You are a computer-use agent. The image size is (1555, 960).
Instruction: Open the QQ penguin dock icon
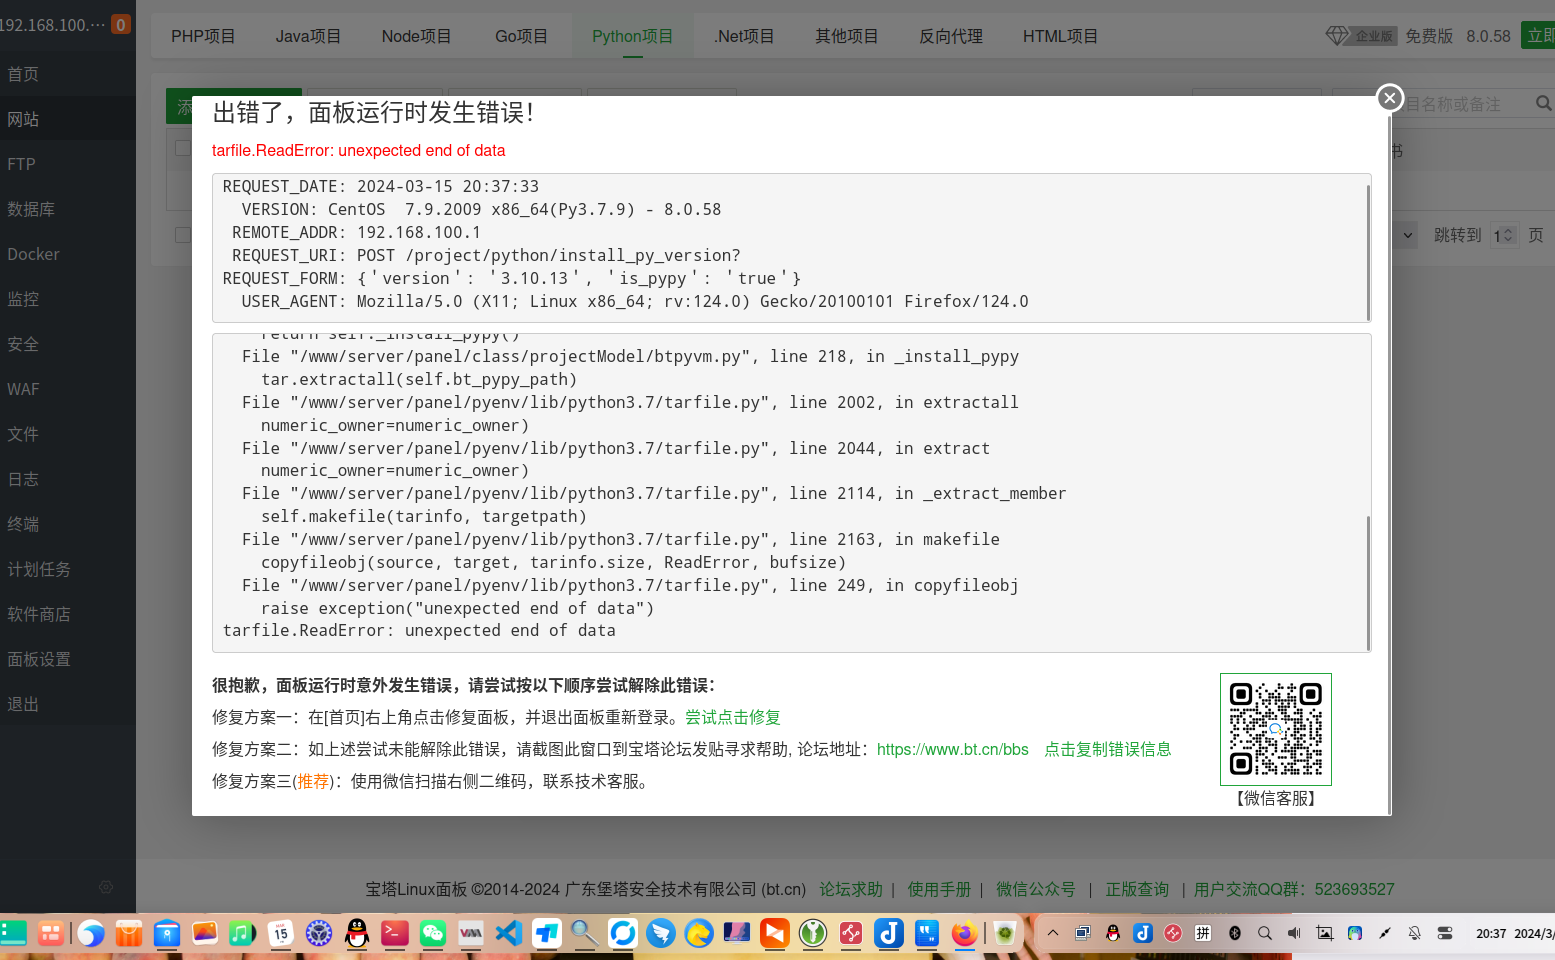coord(357,934)
